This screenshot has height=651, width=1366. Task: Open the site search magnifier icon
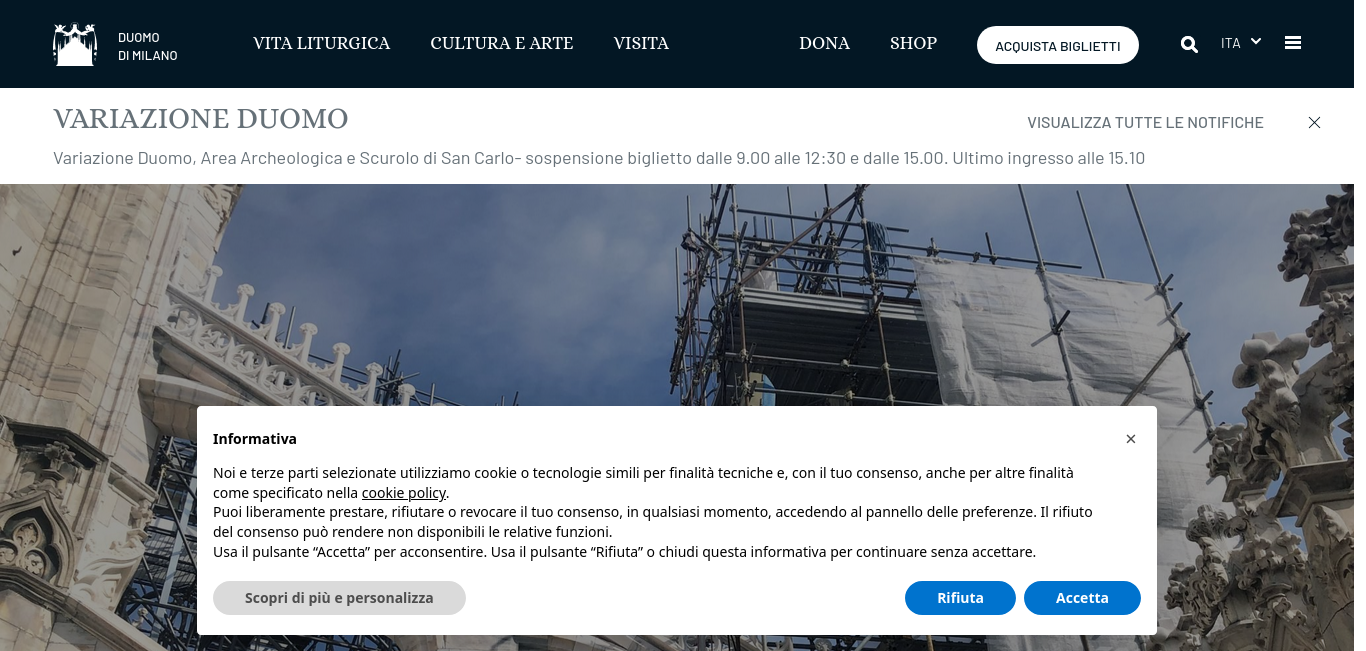(1189, 44)
